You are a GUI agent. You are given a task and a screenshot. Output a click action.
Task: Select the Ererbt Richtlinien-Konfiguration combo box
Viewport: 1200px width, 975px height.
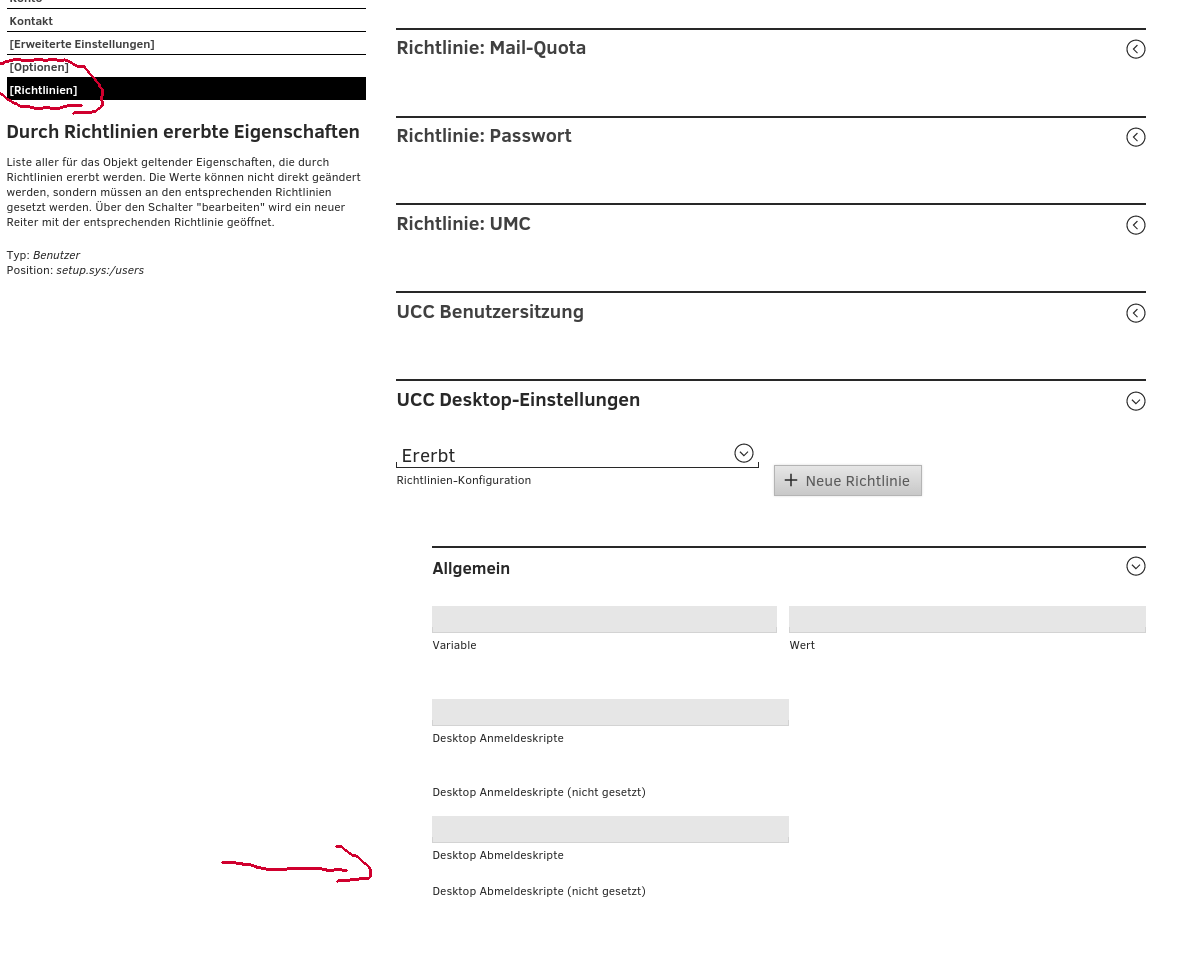point(565,456)
